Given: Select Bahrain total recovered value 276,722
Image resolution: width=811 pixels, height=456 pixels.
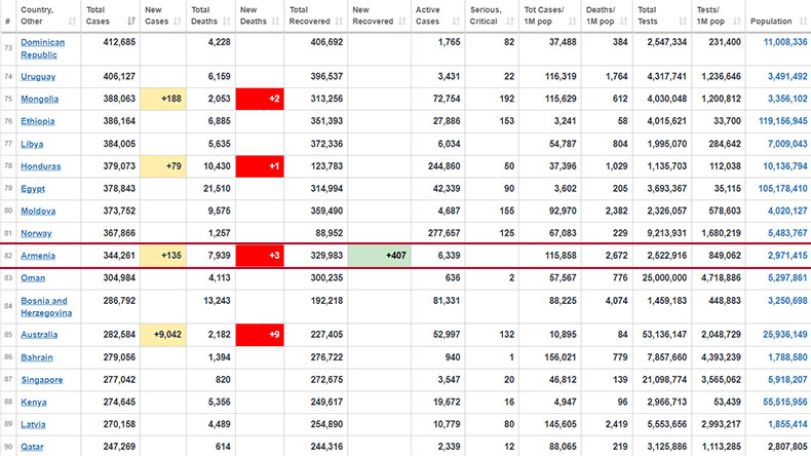Looking at the screenshot, I should click(x=326, y=357).
